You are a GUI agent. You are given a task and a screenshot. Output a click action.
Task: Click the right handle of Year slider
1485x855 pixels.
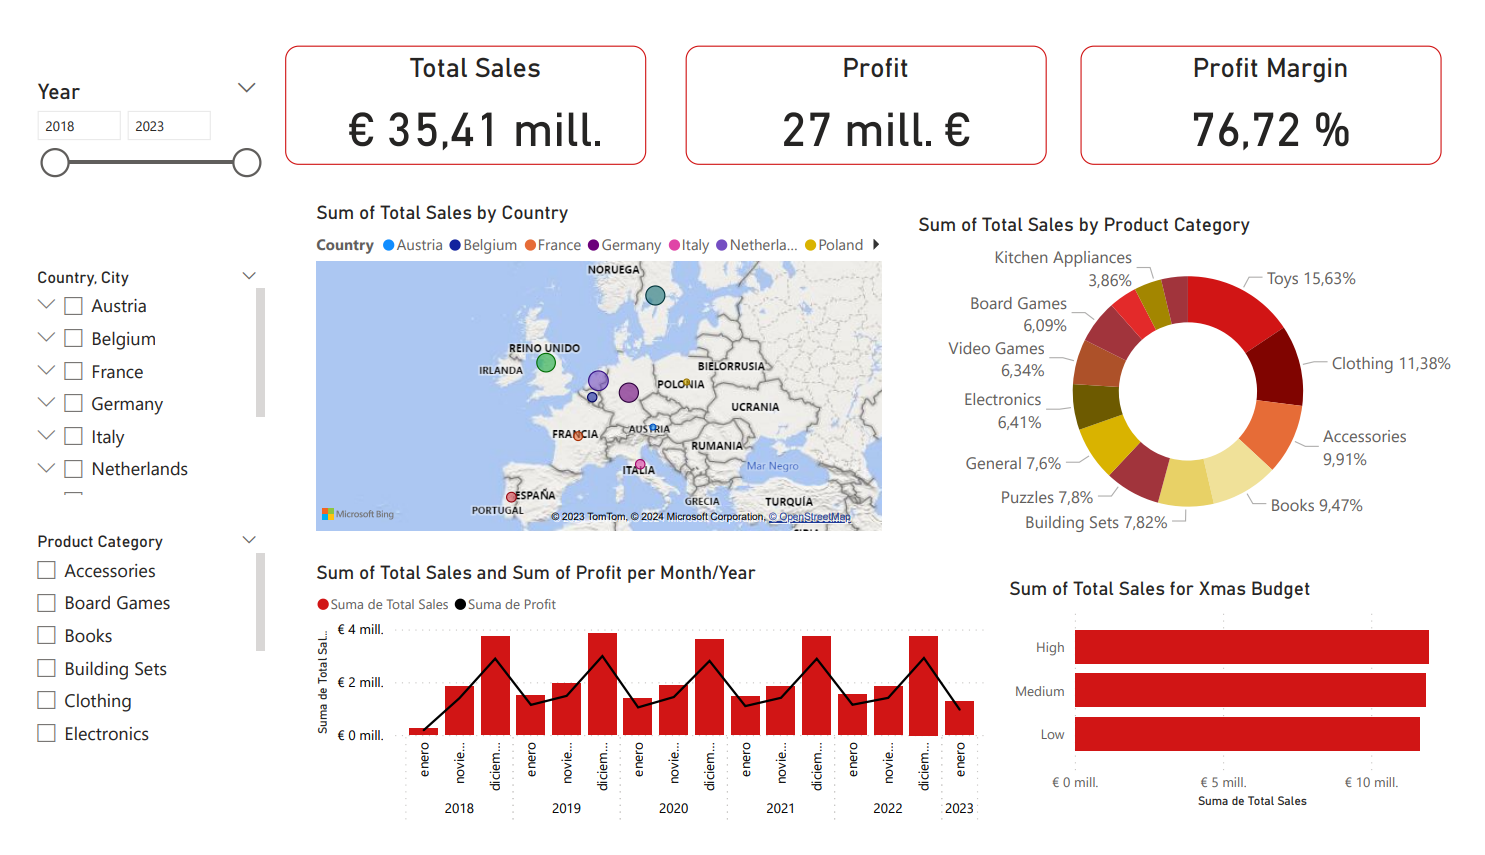247,163
